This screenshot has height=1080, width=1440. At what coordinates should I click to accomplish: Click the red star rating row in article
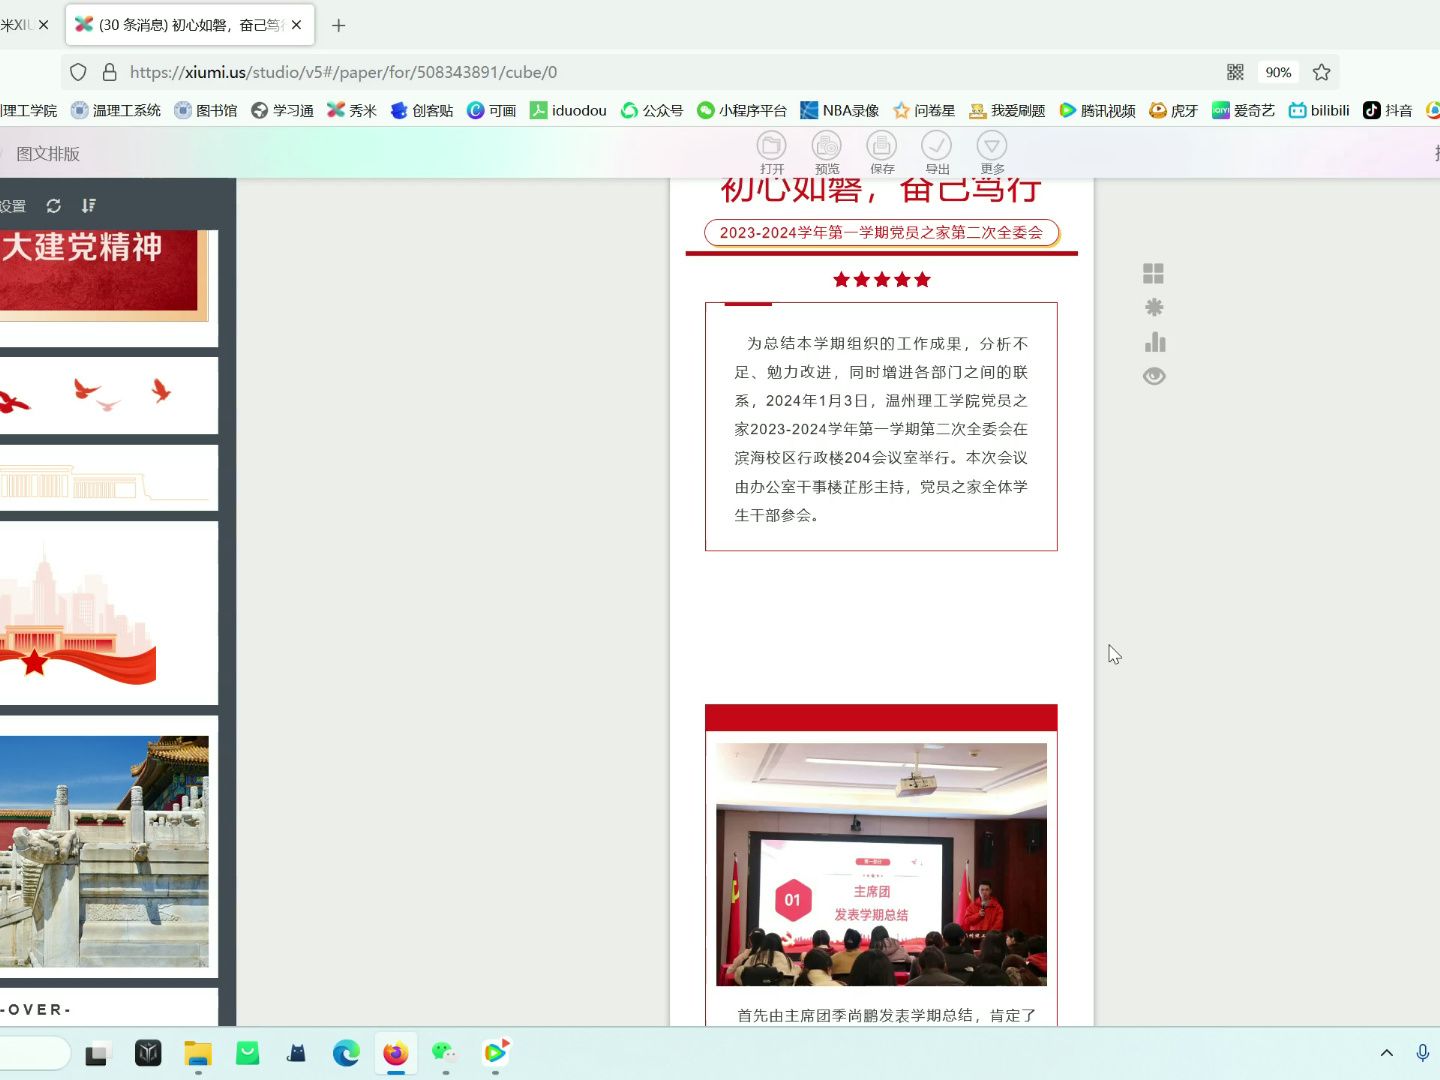[881, 280]
